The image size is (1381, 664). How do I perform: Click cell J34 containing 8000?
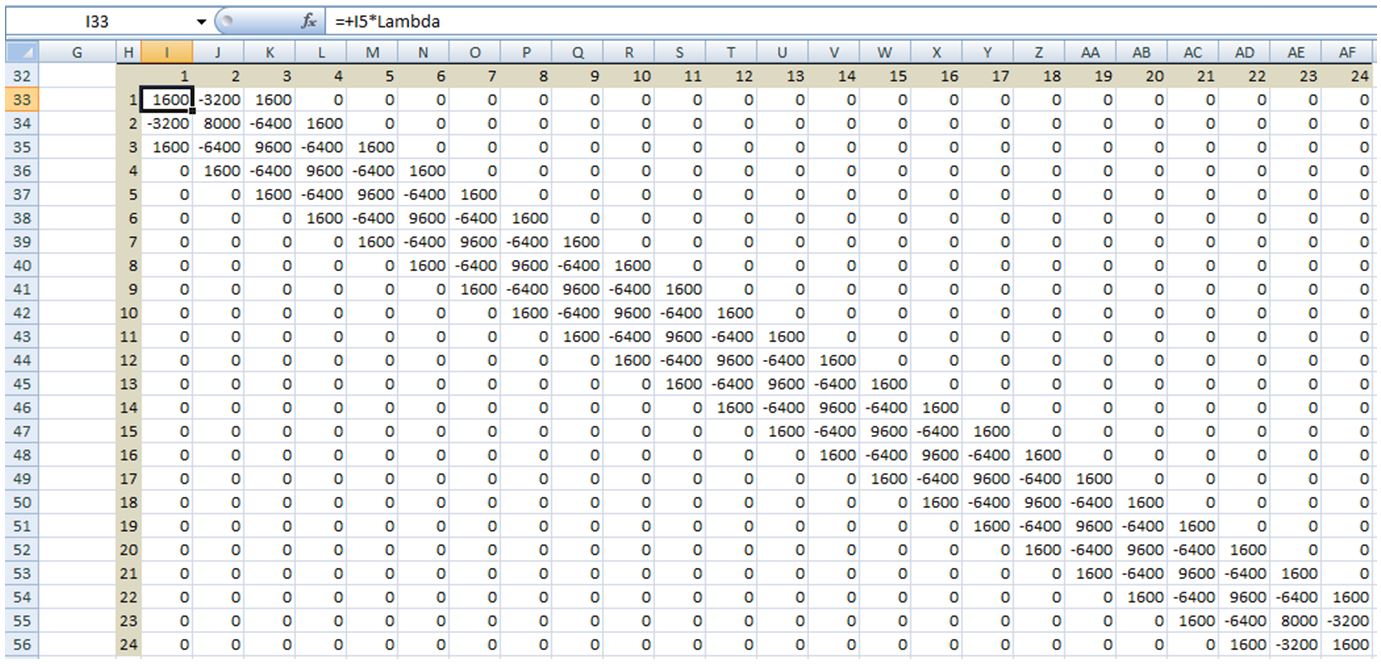click(217, 124)
